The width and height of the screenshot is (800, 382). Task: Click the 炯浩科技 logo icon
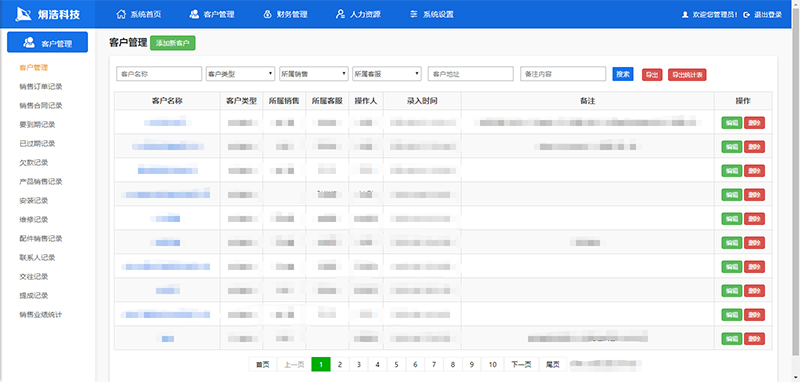coord(23,14)
